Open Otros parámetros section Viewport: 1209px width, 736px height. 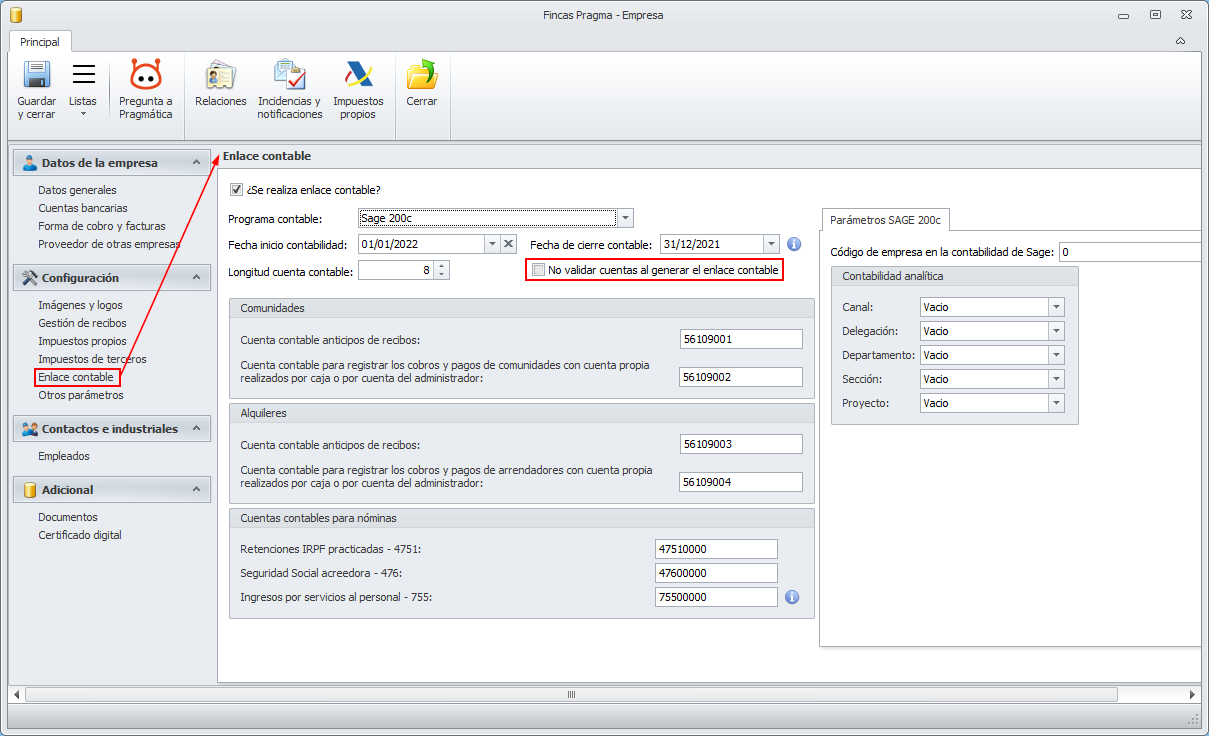[81, 395]
